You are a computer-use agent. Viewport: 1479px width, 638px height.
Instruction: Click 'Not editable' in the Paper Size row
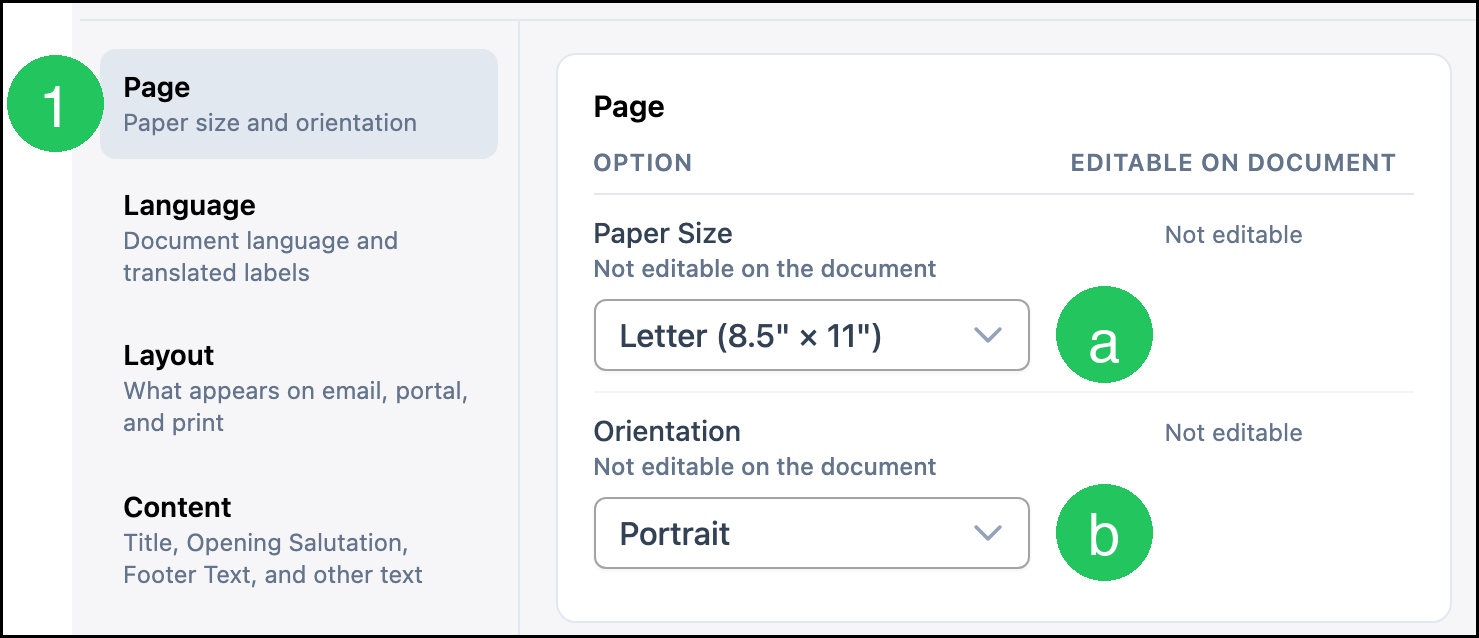coord(1233,235)
